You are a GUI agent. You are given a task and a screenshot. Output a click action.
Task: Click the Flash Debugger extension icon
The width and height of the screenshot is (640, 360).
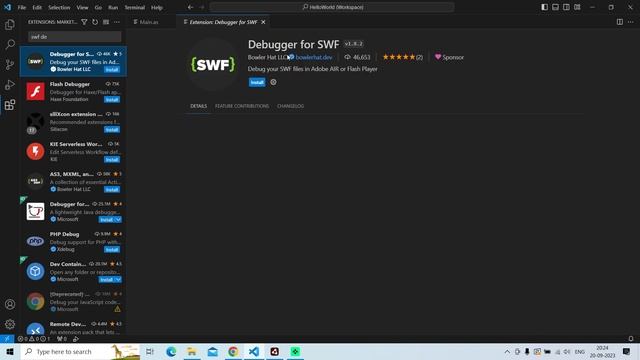coord(36,91)
